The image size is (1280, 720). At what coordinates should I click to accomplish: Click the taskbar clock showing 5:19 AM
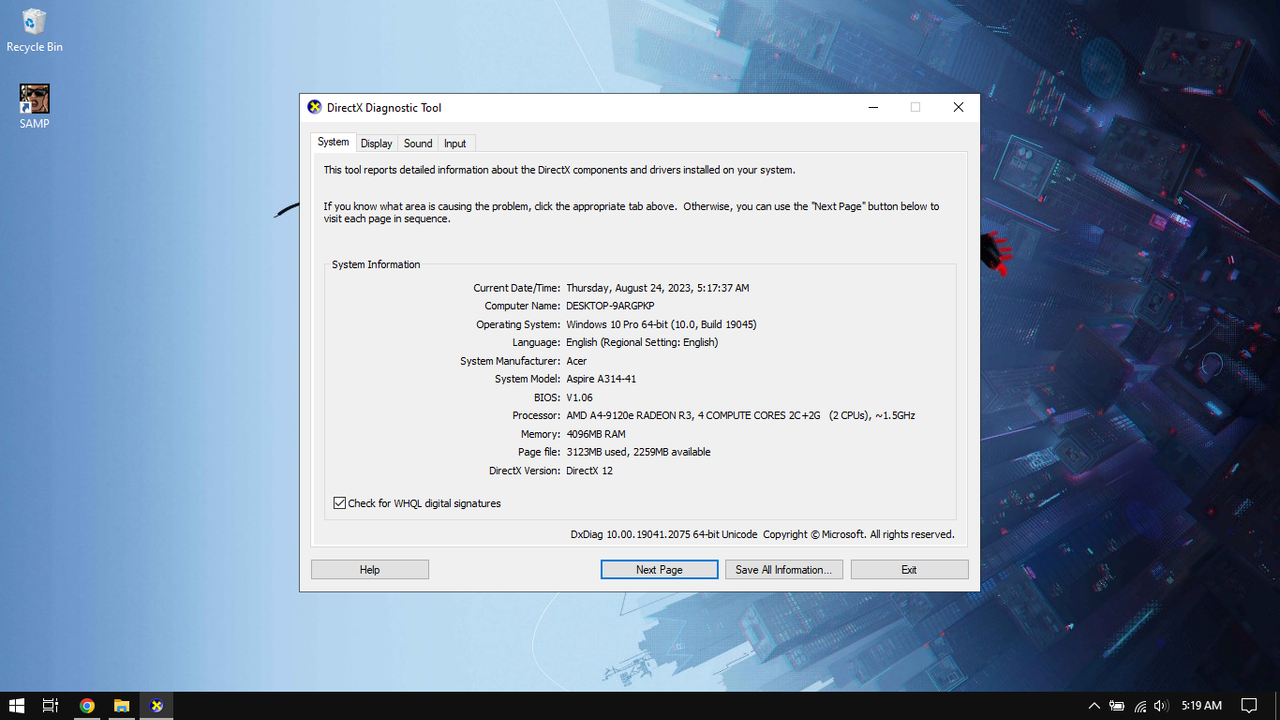coord(1201,705)
